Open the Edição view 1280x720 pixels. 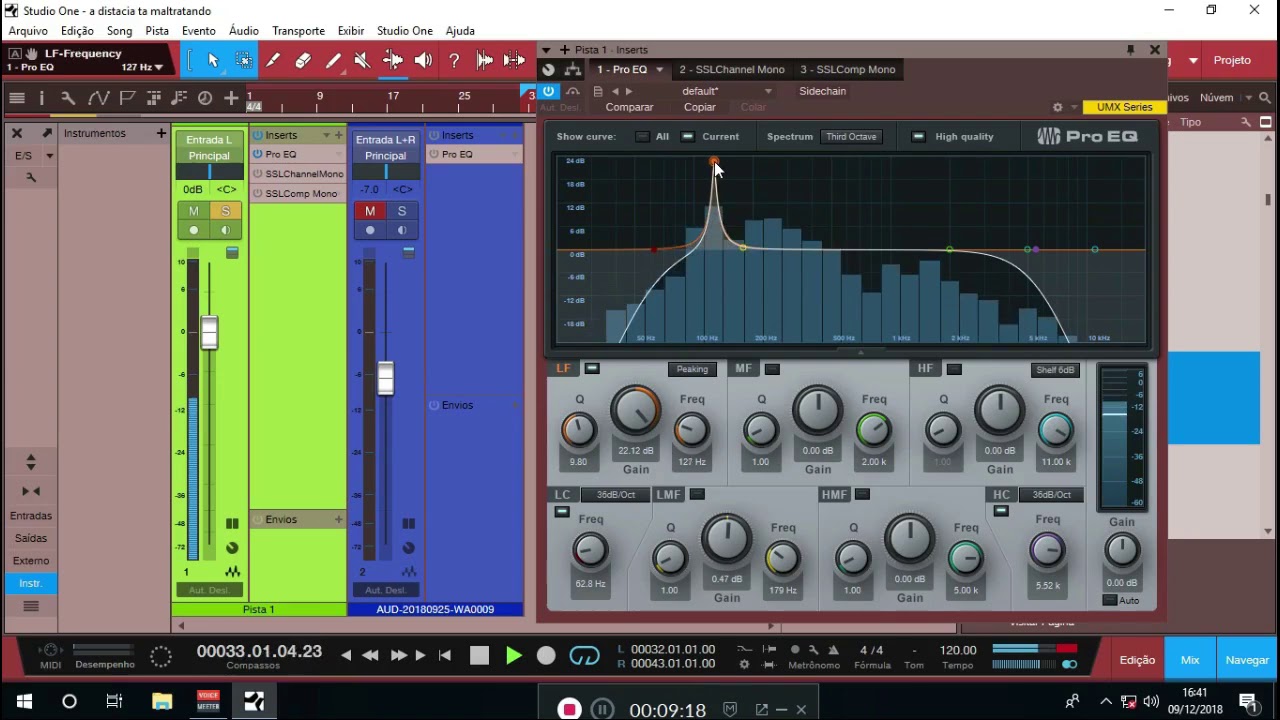click(1137, 660)
